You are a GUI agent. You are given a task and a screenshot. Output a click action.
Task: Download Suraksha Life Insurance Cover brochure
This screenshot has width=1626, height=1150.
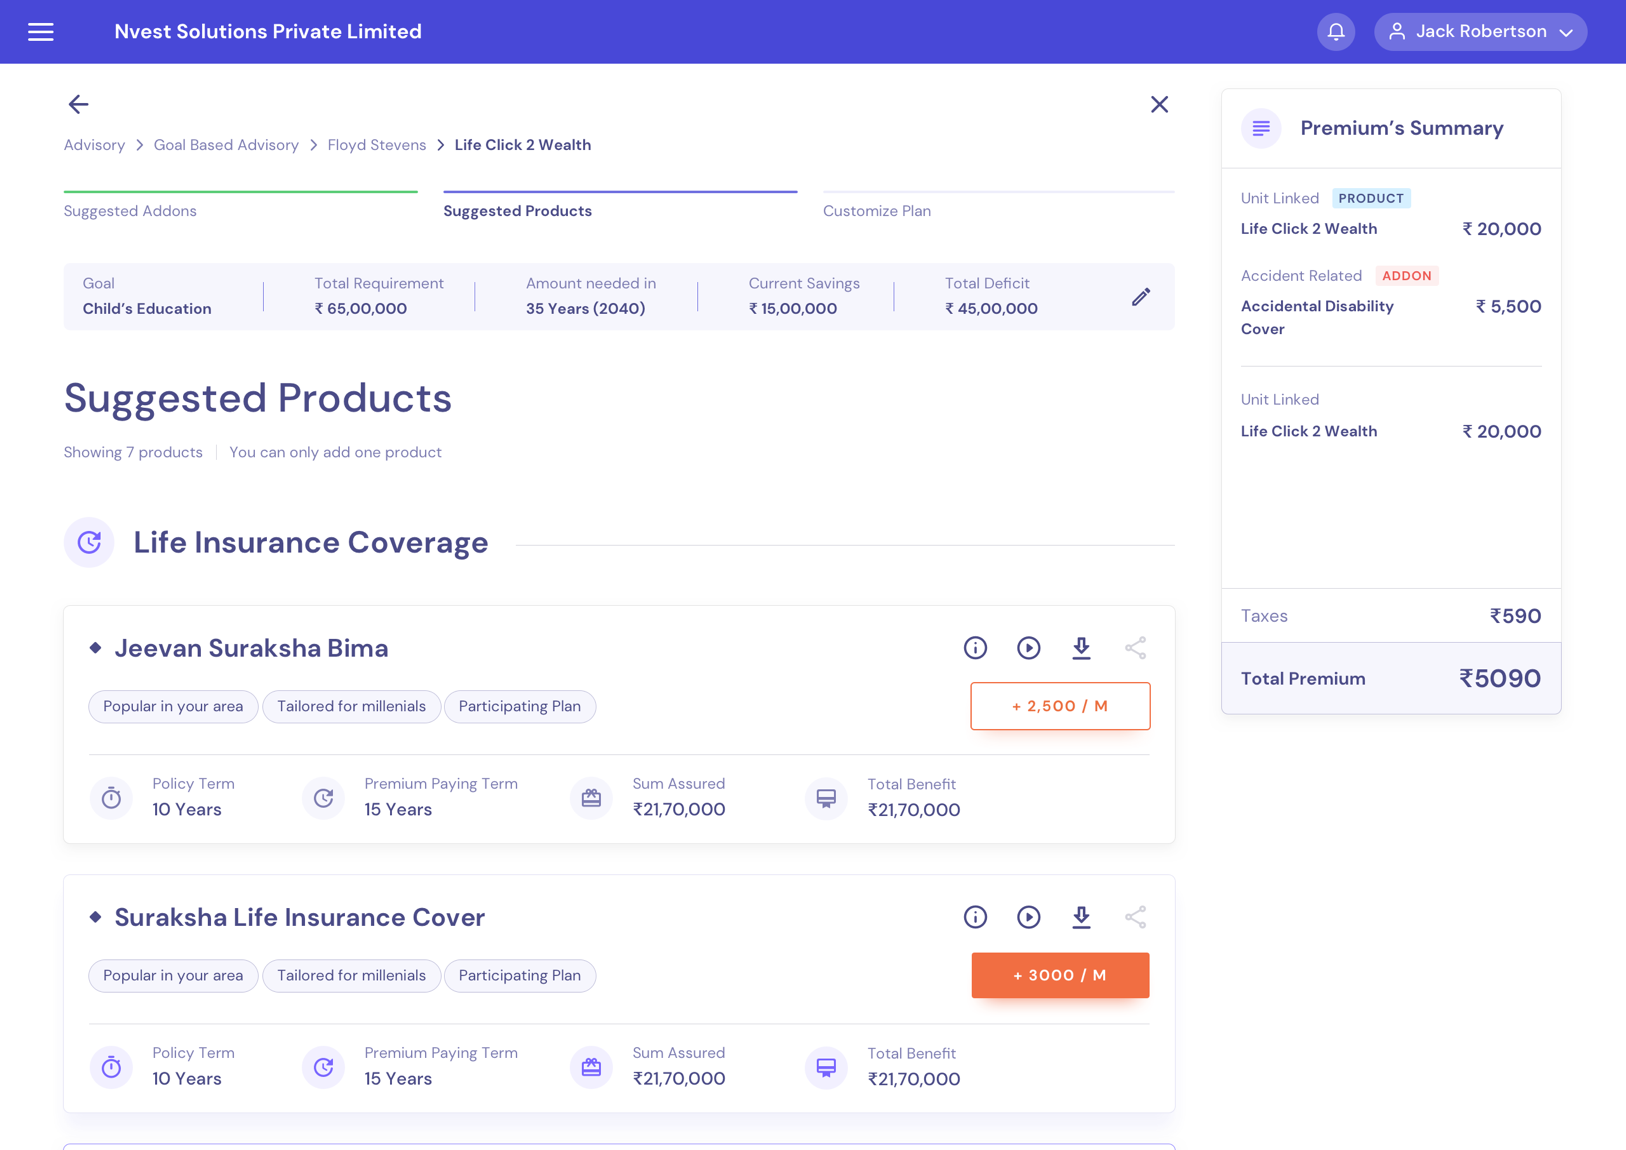[1081, 917]
